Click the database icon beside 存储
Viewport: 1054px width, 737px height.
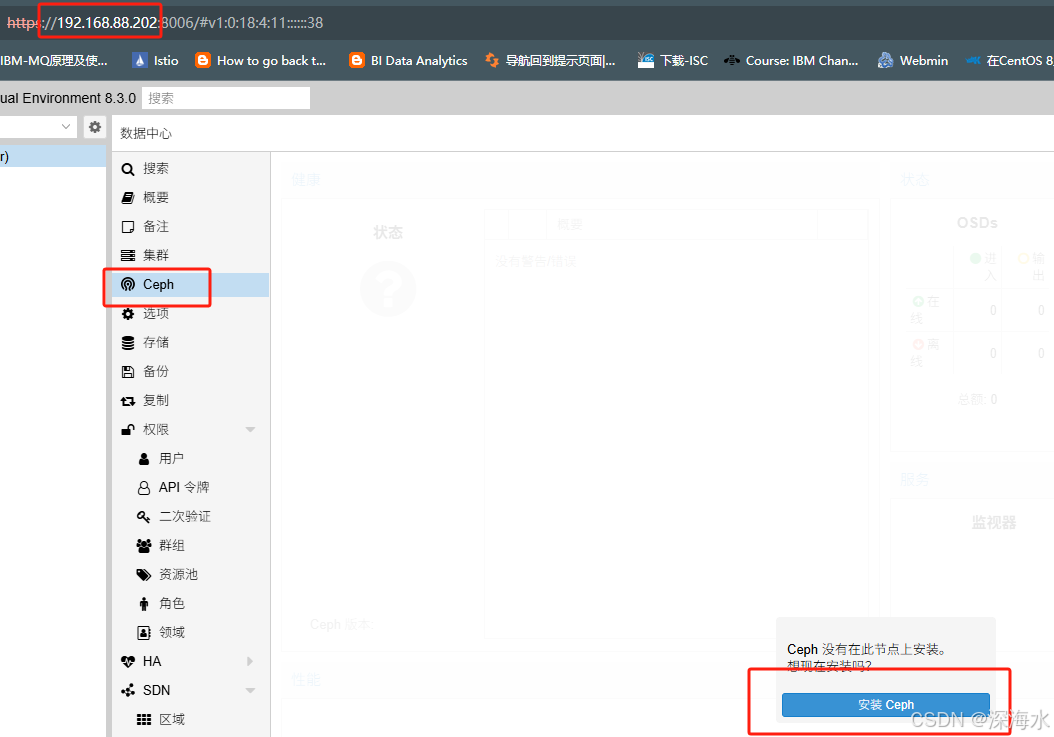128,343
